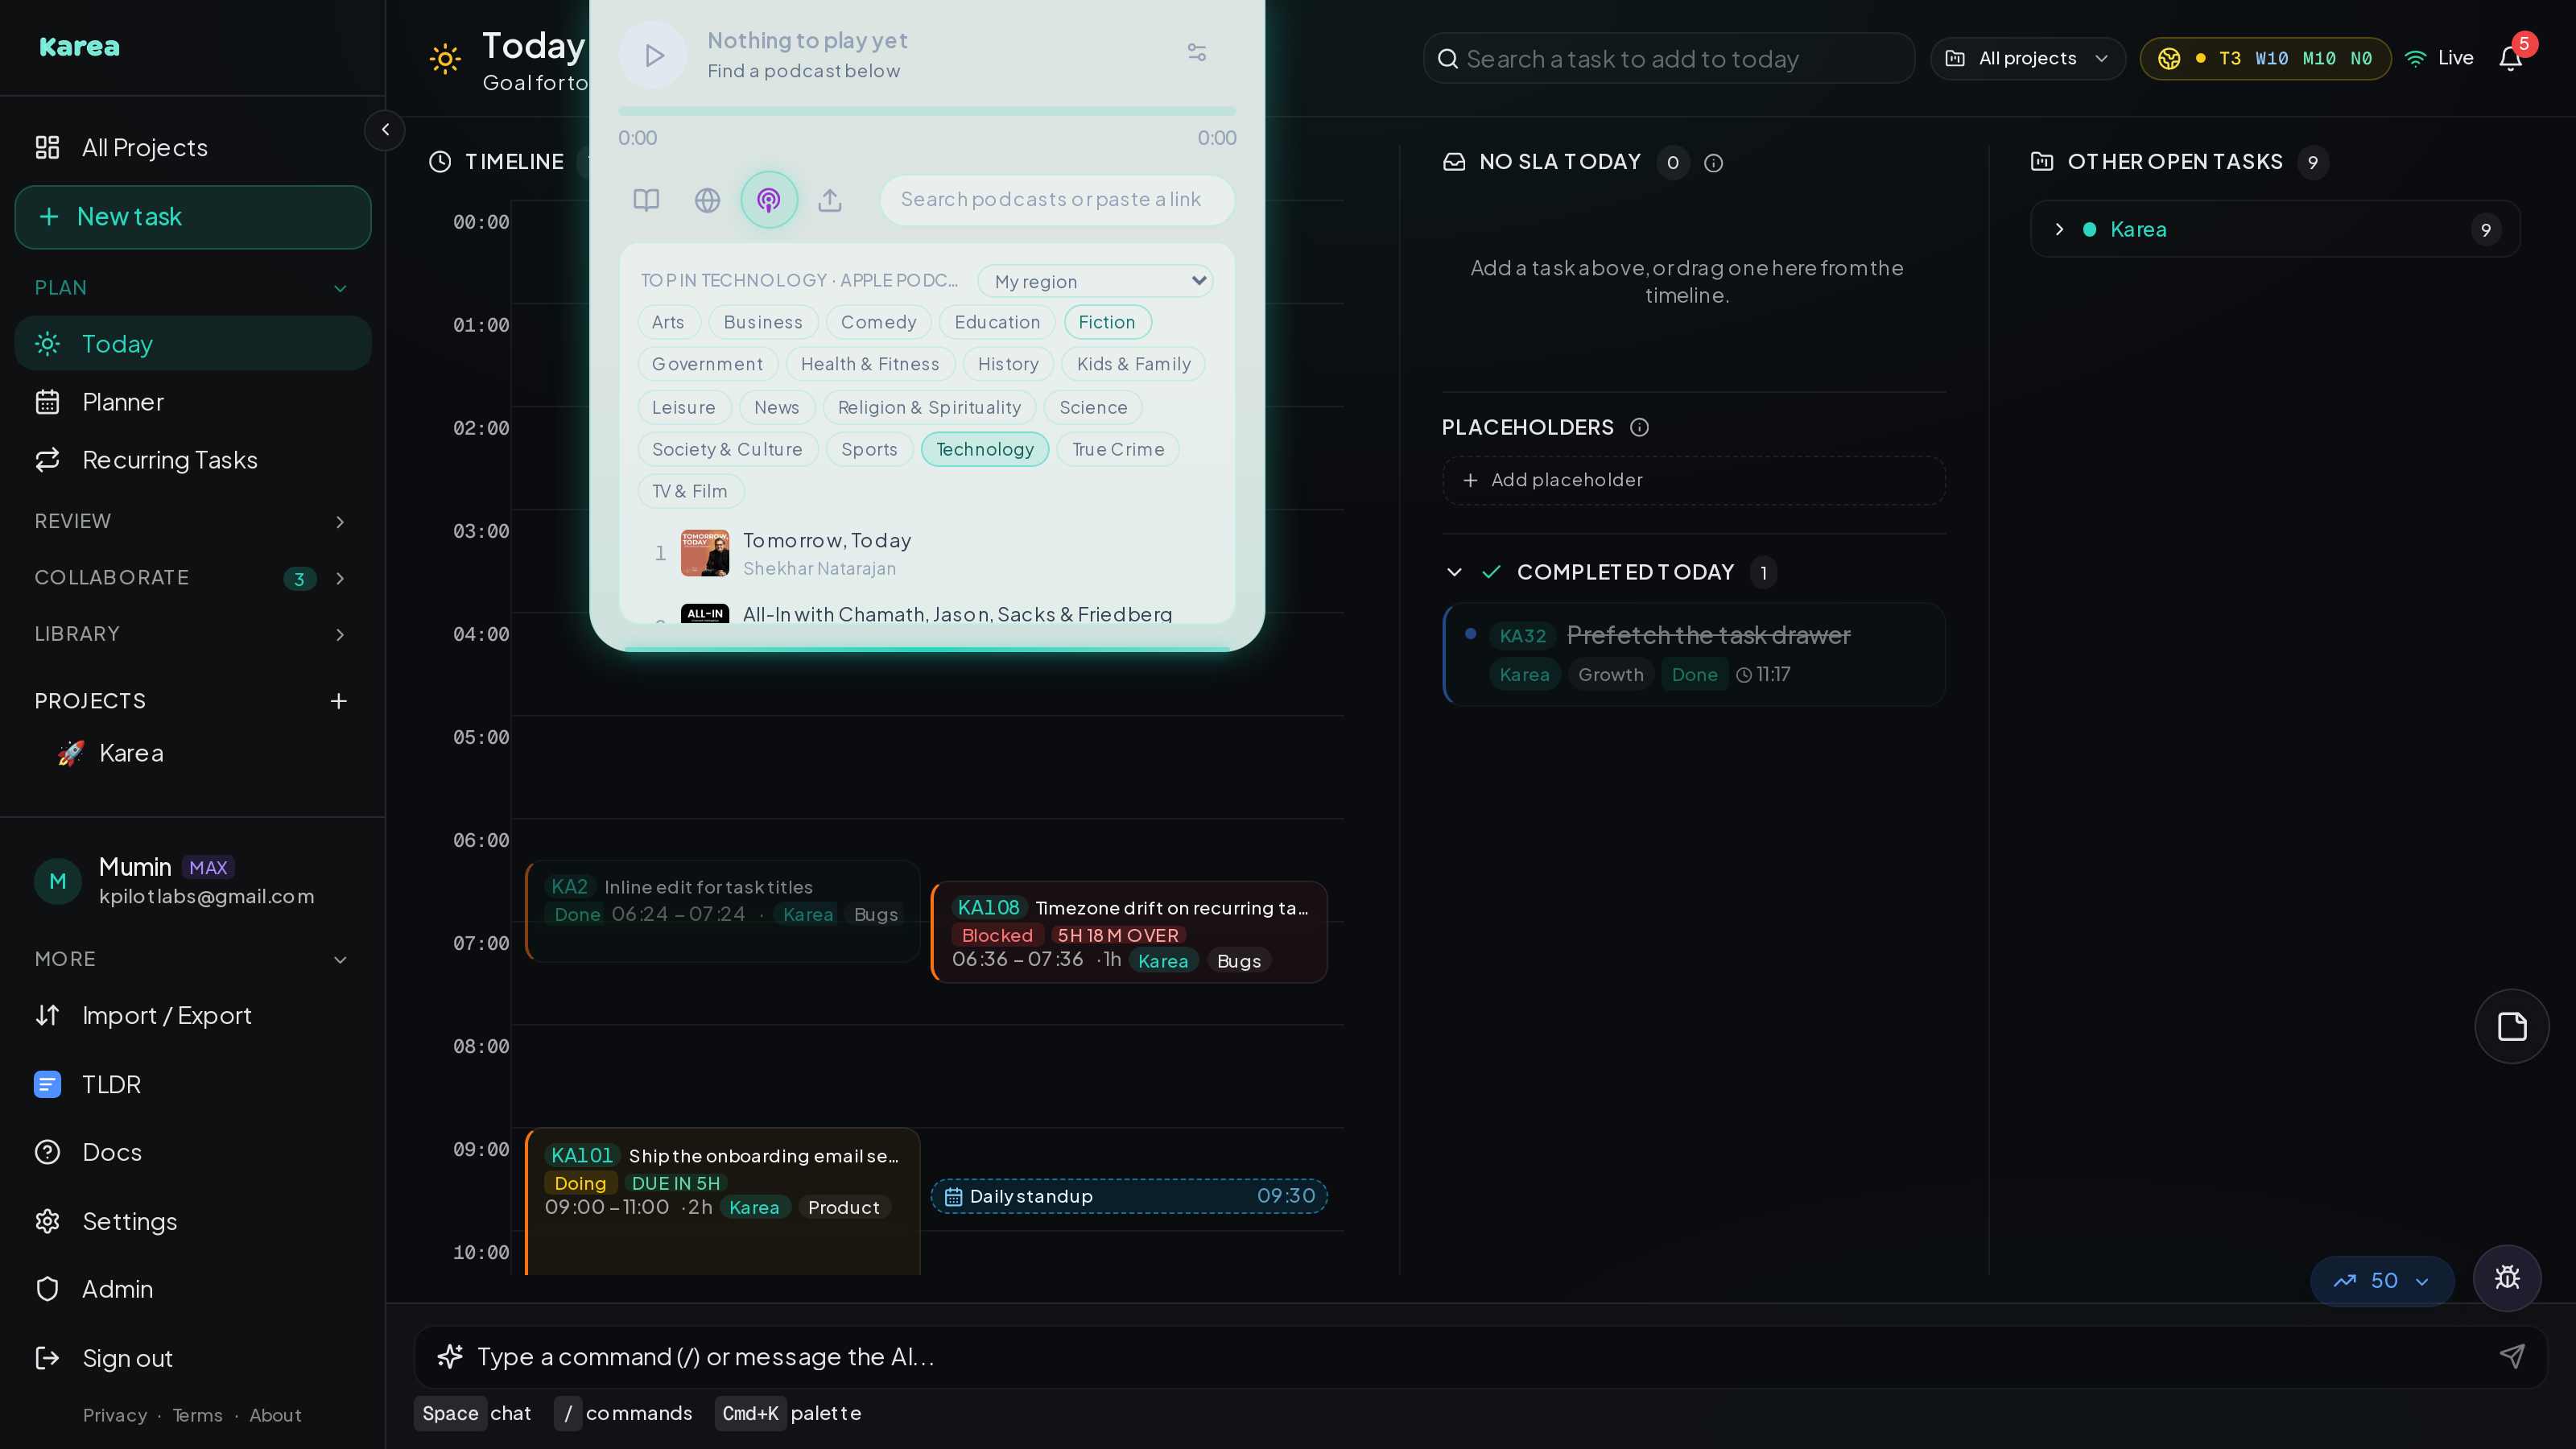Screen dimensions: 2576x1449
Task: Open the notes document floating button
Action: point(2512,1026)
